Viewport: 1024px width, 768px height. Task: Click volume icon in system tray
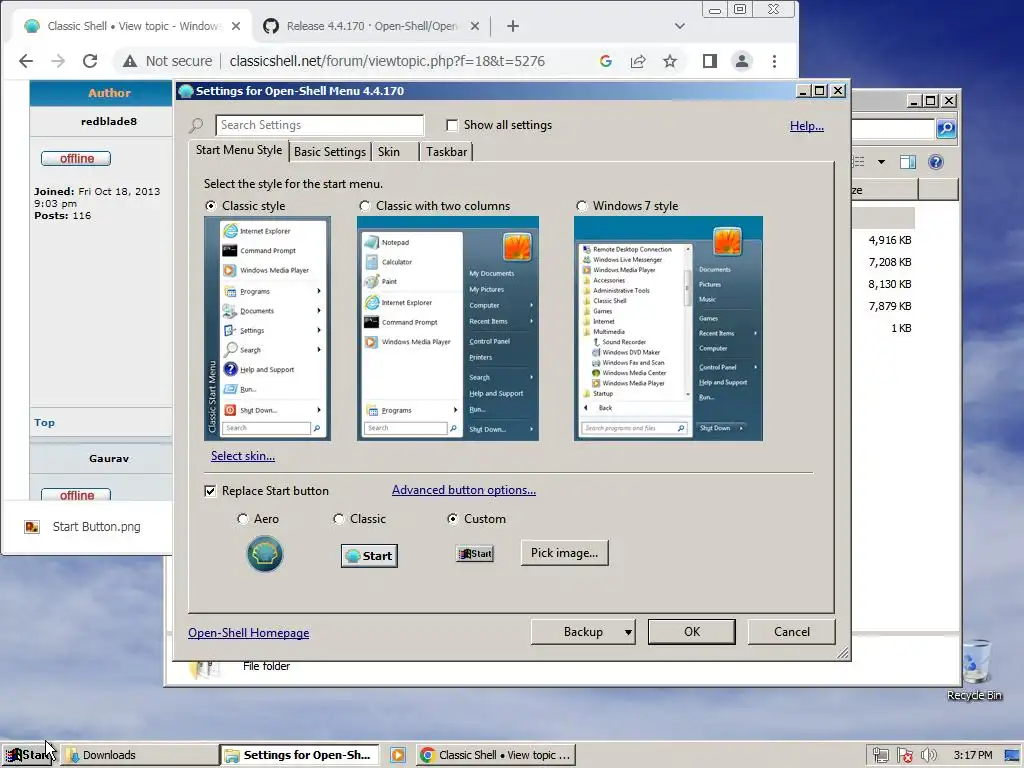click(x=928, y=755)
